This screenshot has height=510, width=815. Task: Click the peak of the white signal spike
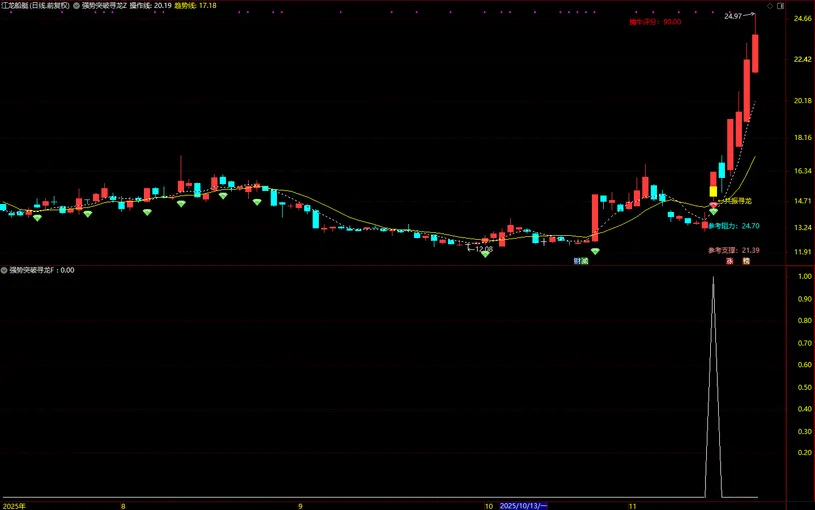coord(713,278)
